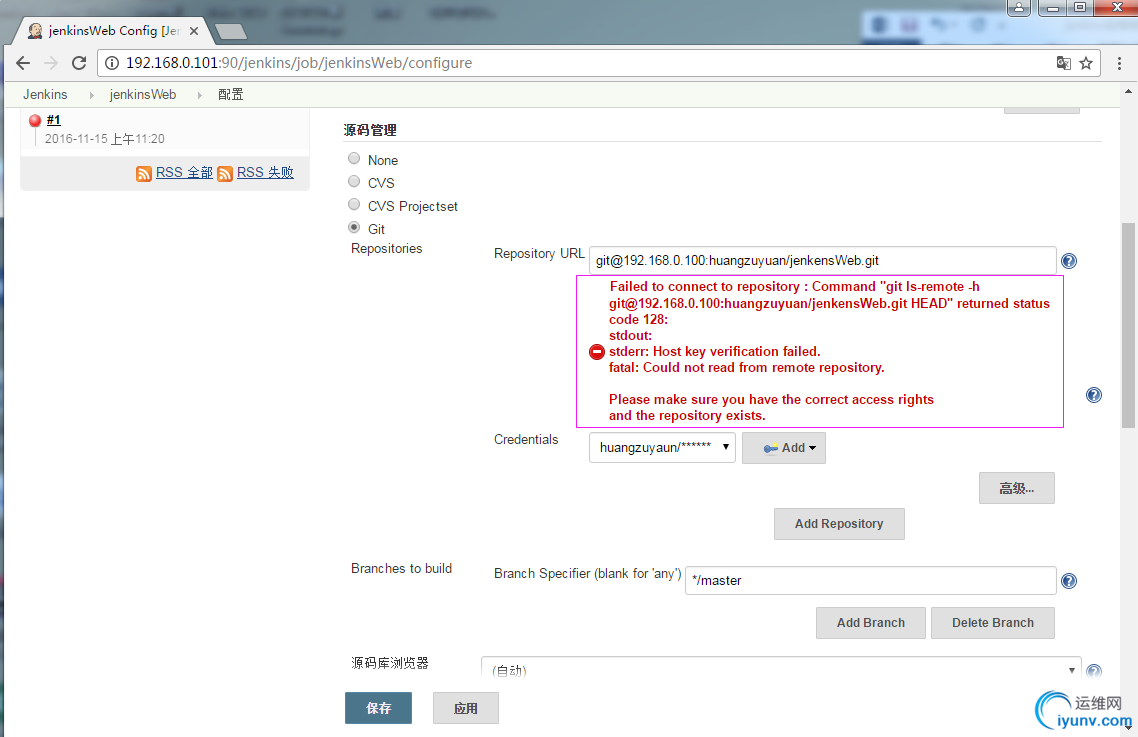Bookmark this page with the star icon
The height and width of the screenshot is (737, 1138).
pyautogui.click(x=1086, y=63)
